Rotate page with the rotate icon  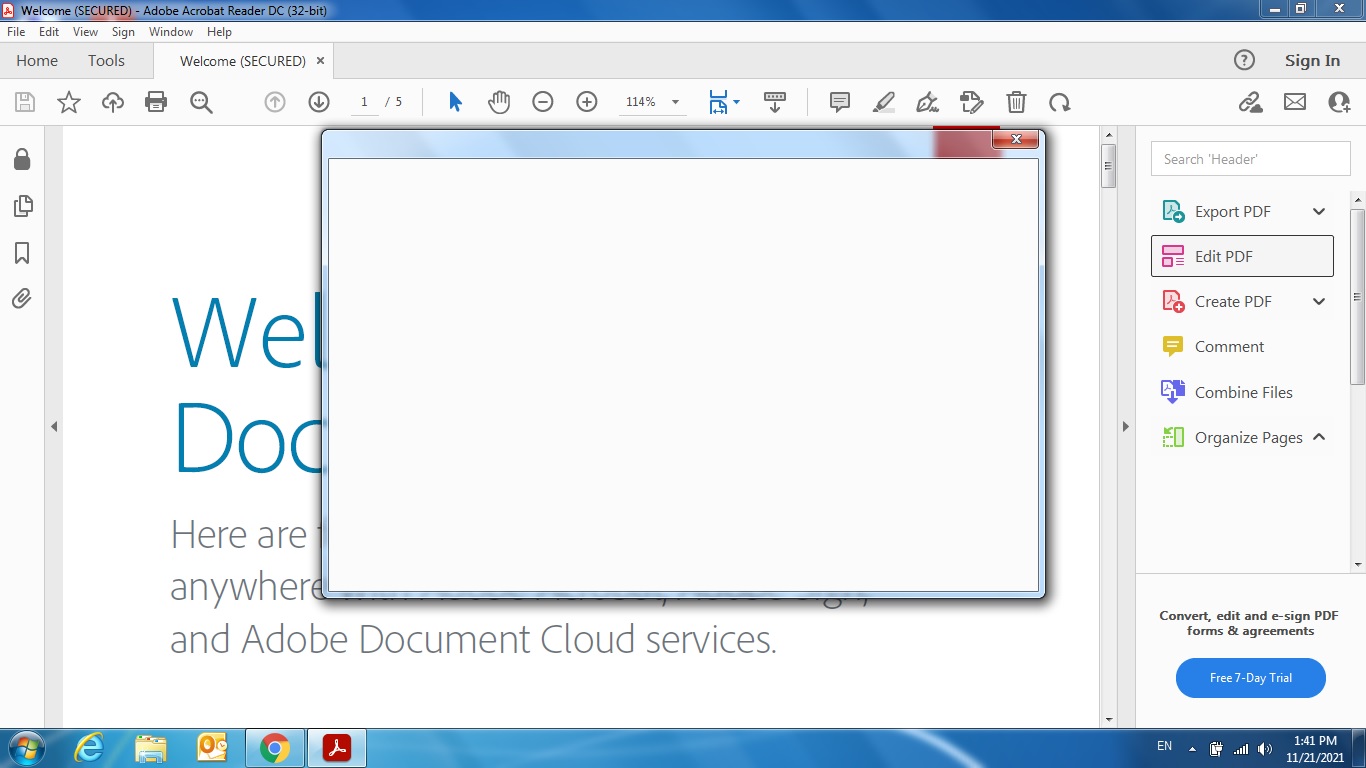[1060, 102]
